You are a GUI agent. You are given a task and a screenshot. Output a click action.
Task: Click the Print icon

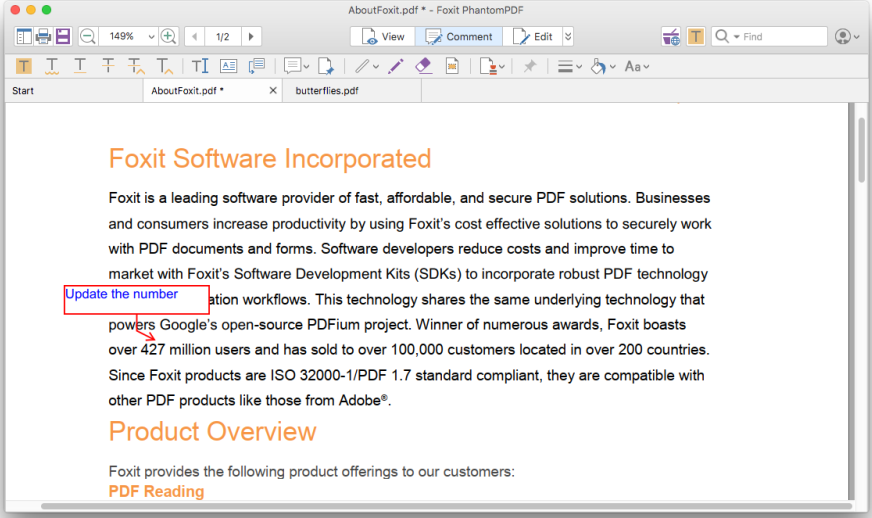[x=43, y=37]
